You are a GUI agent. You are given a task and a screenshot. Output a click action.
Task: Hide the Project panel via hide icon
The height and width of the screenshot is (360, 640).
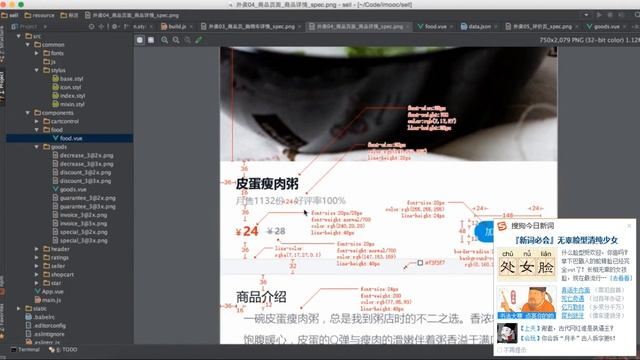(126, 27)
